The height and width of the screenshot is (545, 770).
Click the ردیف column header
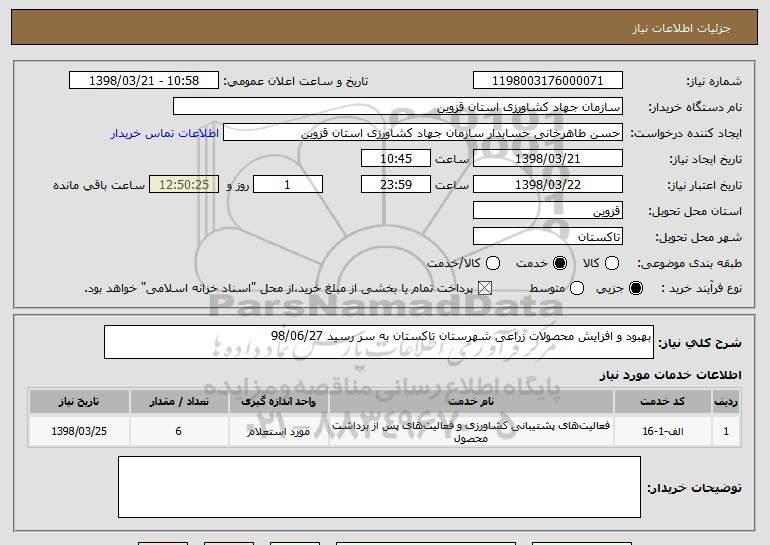click(726, 402)
